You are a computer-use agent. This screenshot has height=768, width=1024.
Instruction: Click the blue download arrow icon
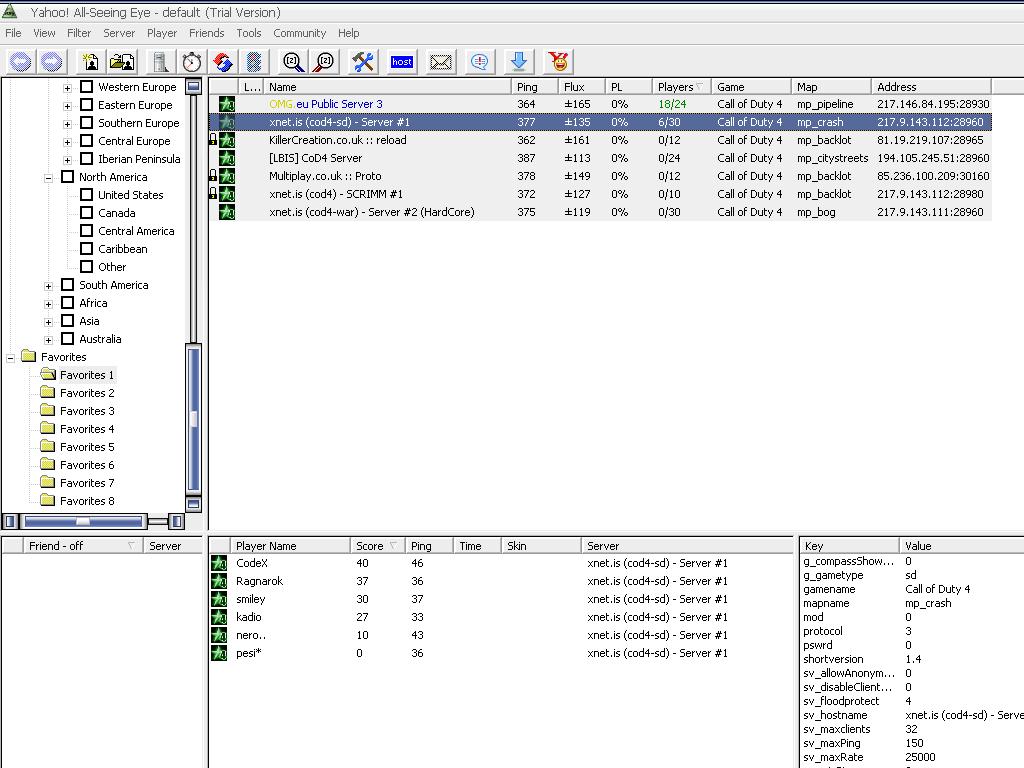click(519, 62)
